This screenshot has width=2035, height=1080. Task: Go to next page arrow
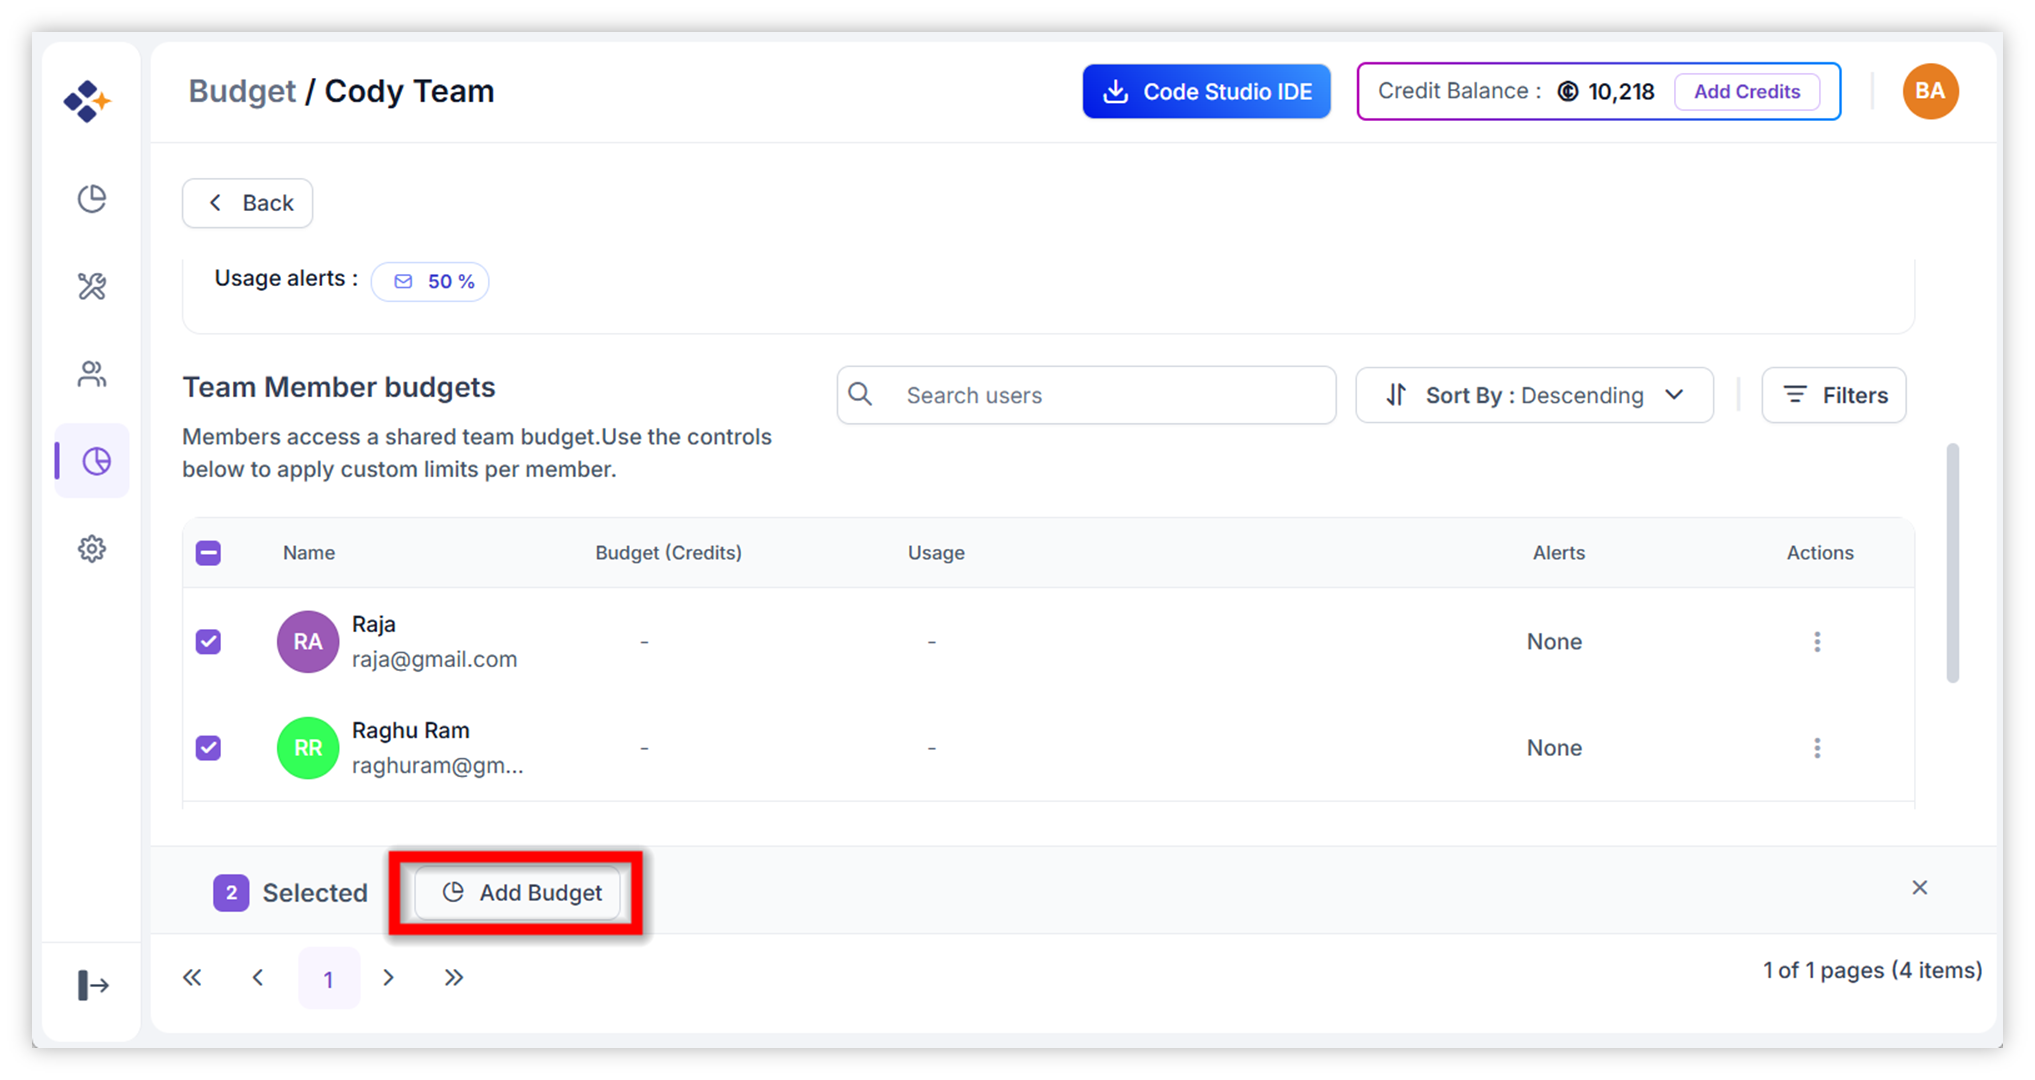(x=389, y=978)
